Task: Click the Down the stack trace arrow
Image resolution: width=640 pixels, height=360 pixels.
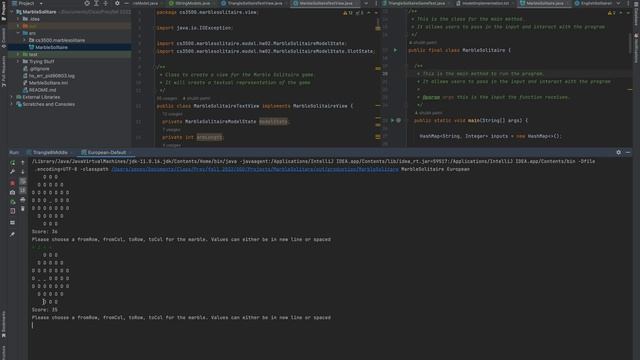Action: click(23, 172)
